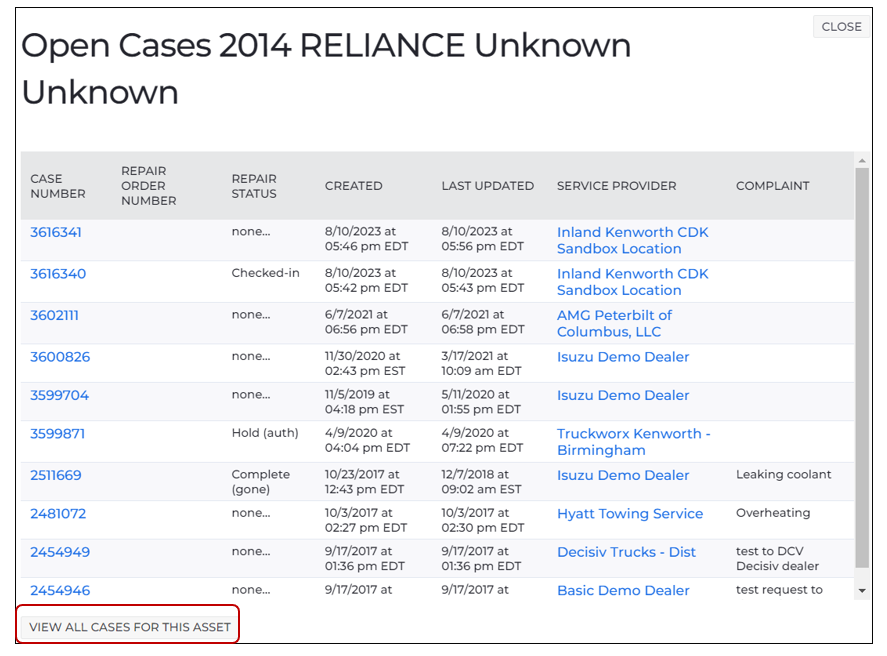Click the scrollbar down arrow
The width and height of the screenshot is (887, 656).
point(862,591)
